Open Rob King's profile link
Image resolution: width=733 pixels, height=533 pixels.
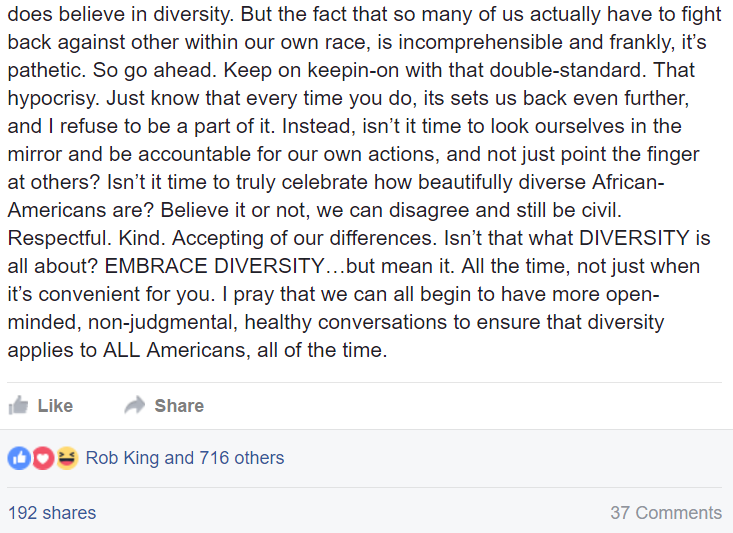point(122,458)
